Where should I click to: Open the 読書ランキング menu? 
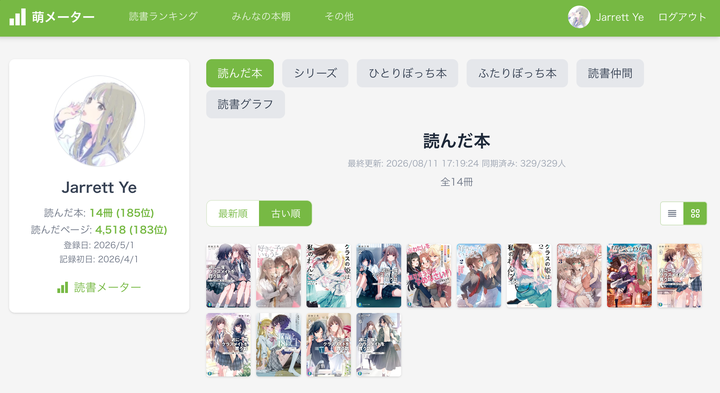tap(163, 17)
